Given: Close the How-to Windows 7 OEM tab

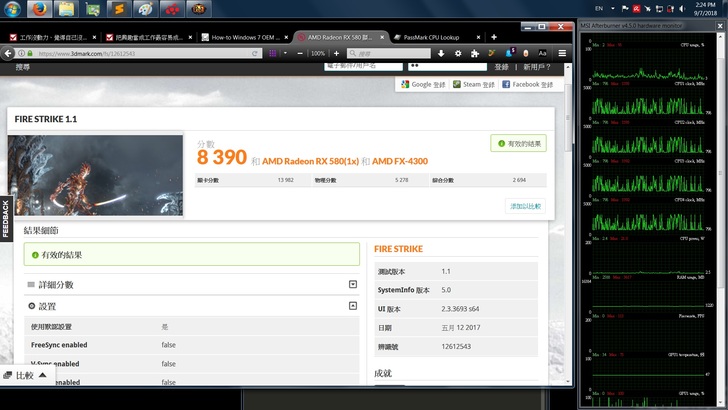Looking at the screenshot, I should 286,37.
